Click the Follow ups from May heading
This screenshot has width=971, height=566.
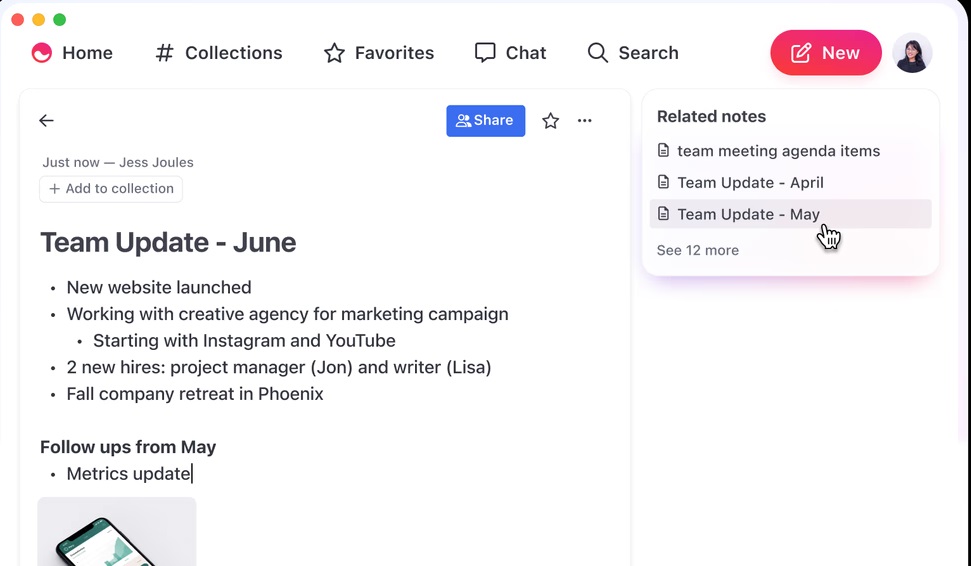tap(128, 447)
